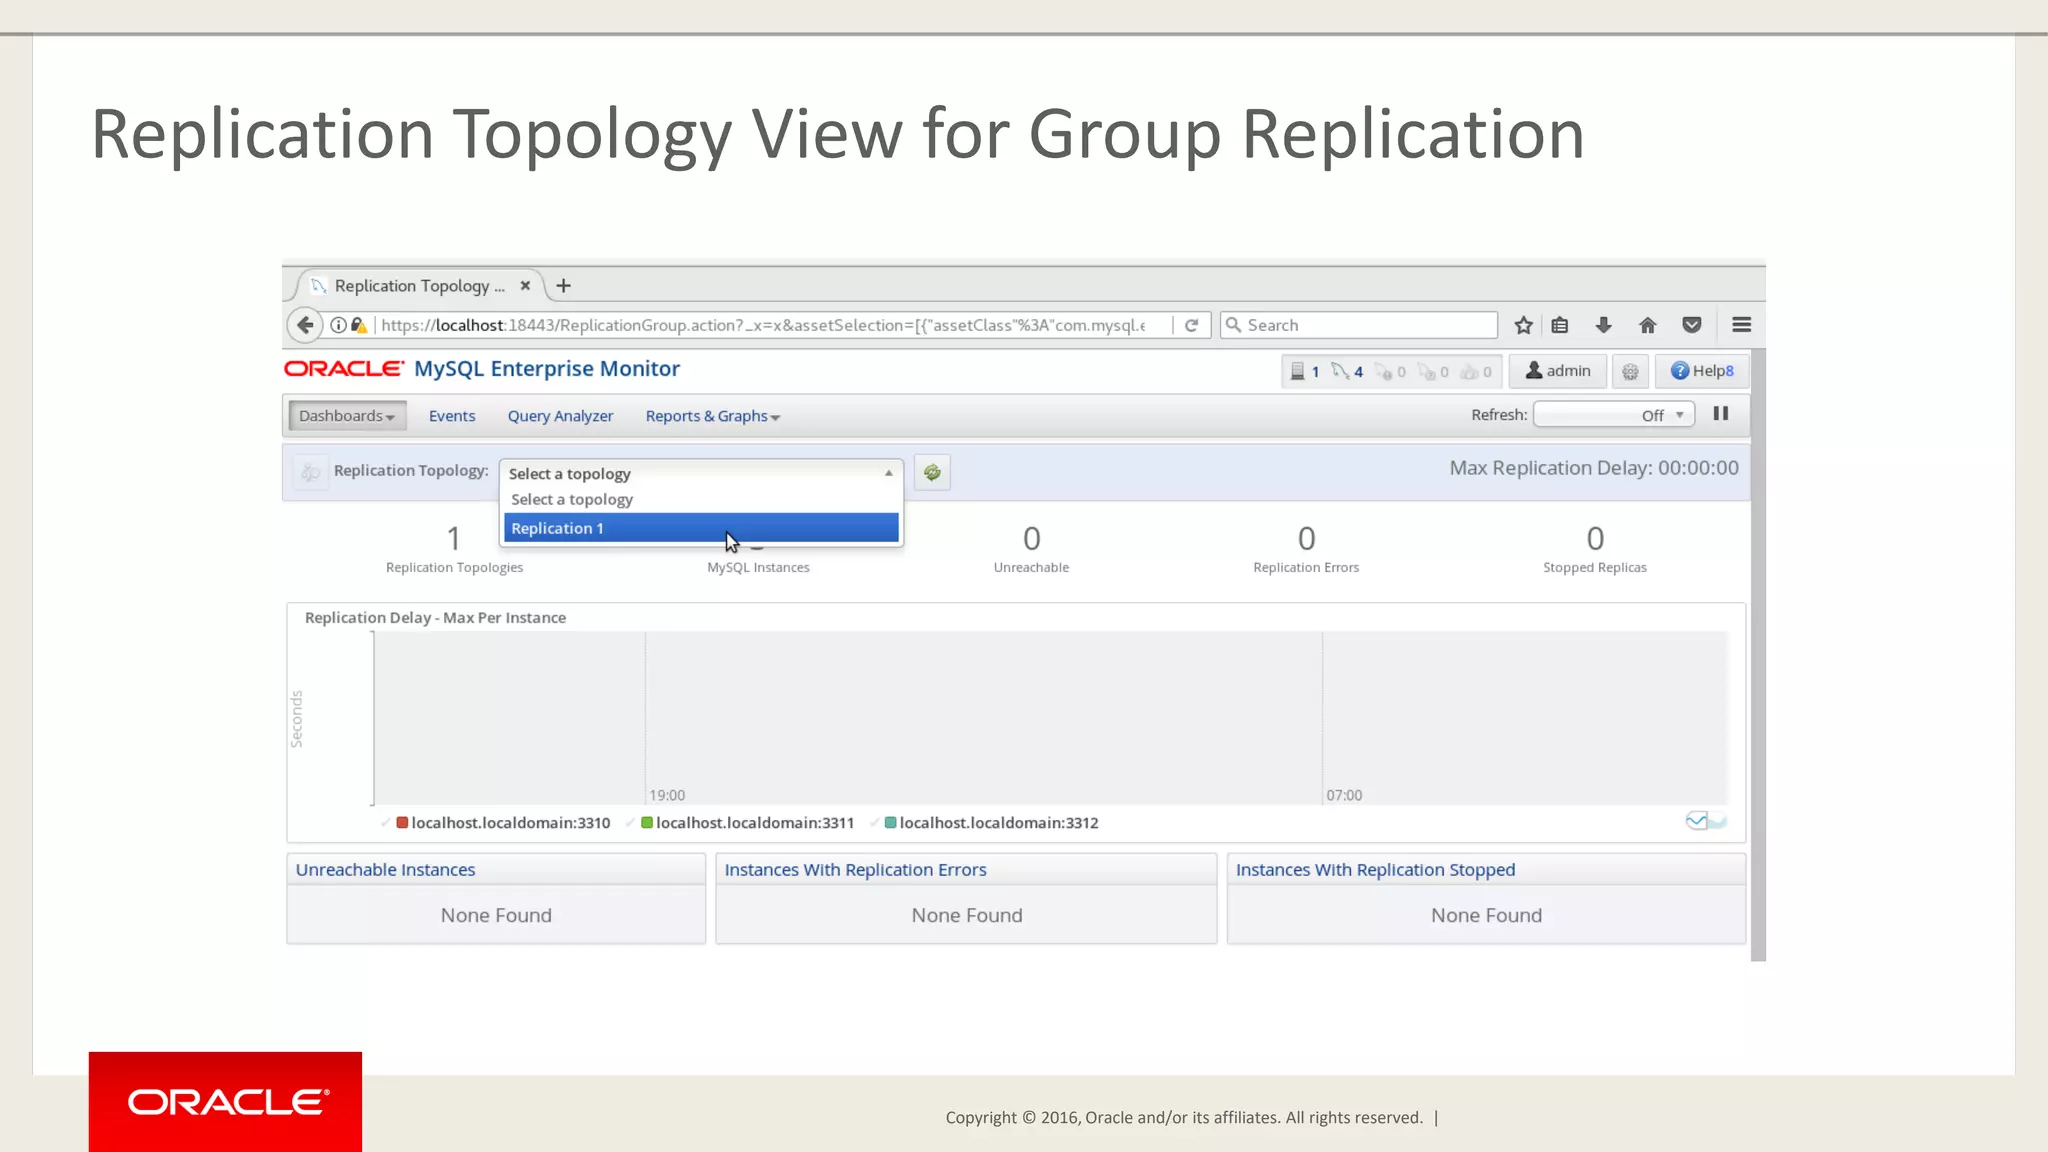Go to the browser home page icon
Viewport: 2048px width, 1152px height.
pyautogui.click(x=1648, y=325)
